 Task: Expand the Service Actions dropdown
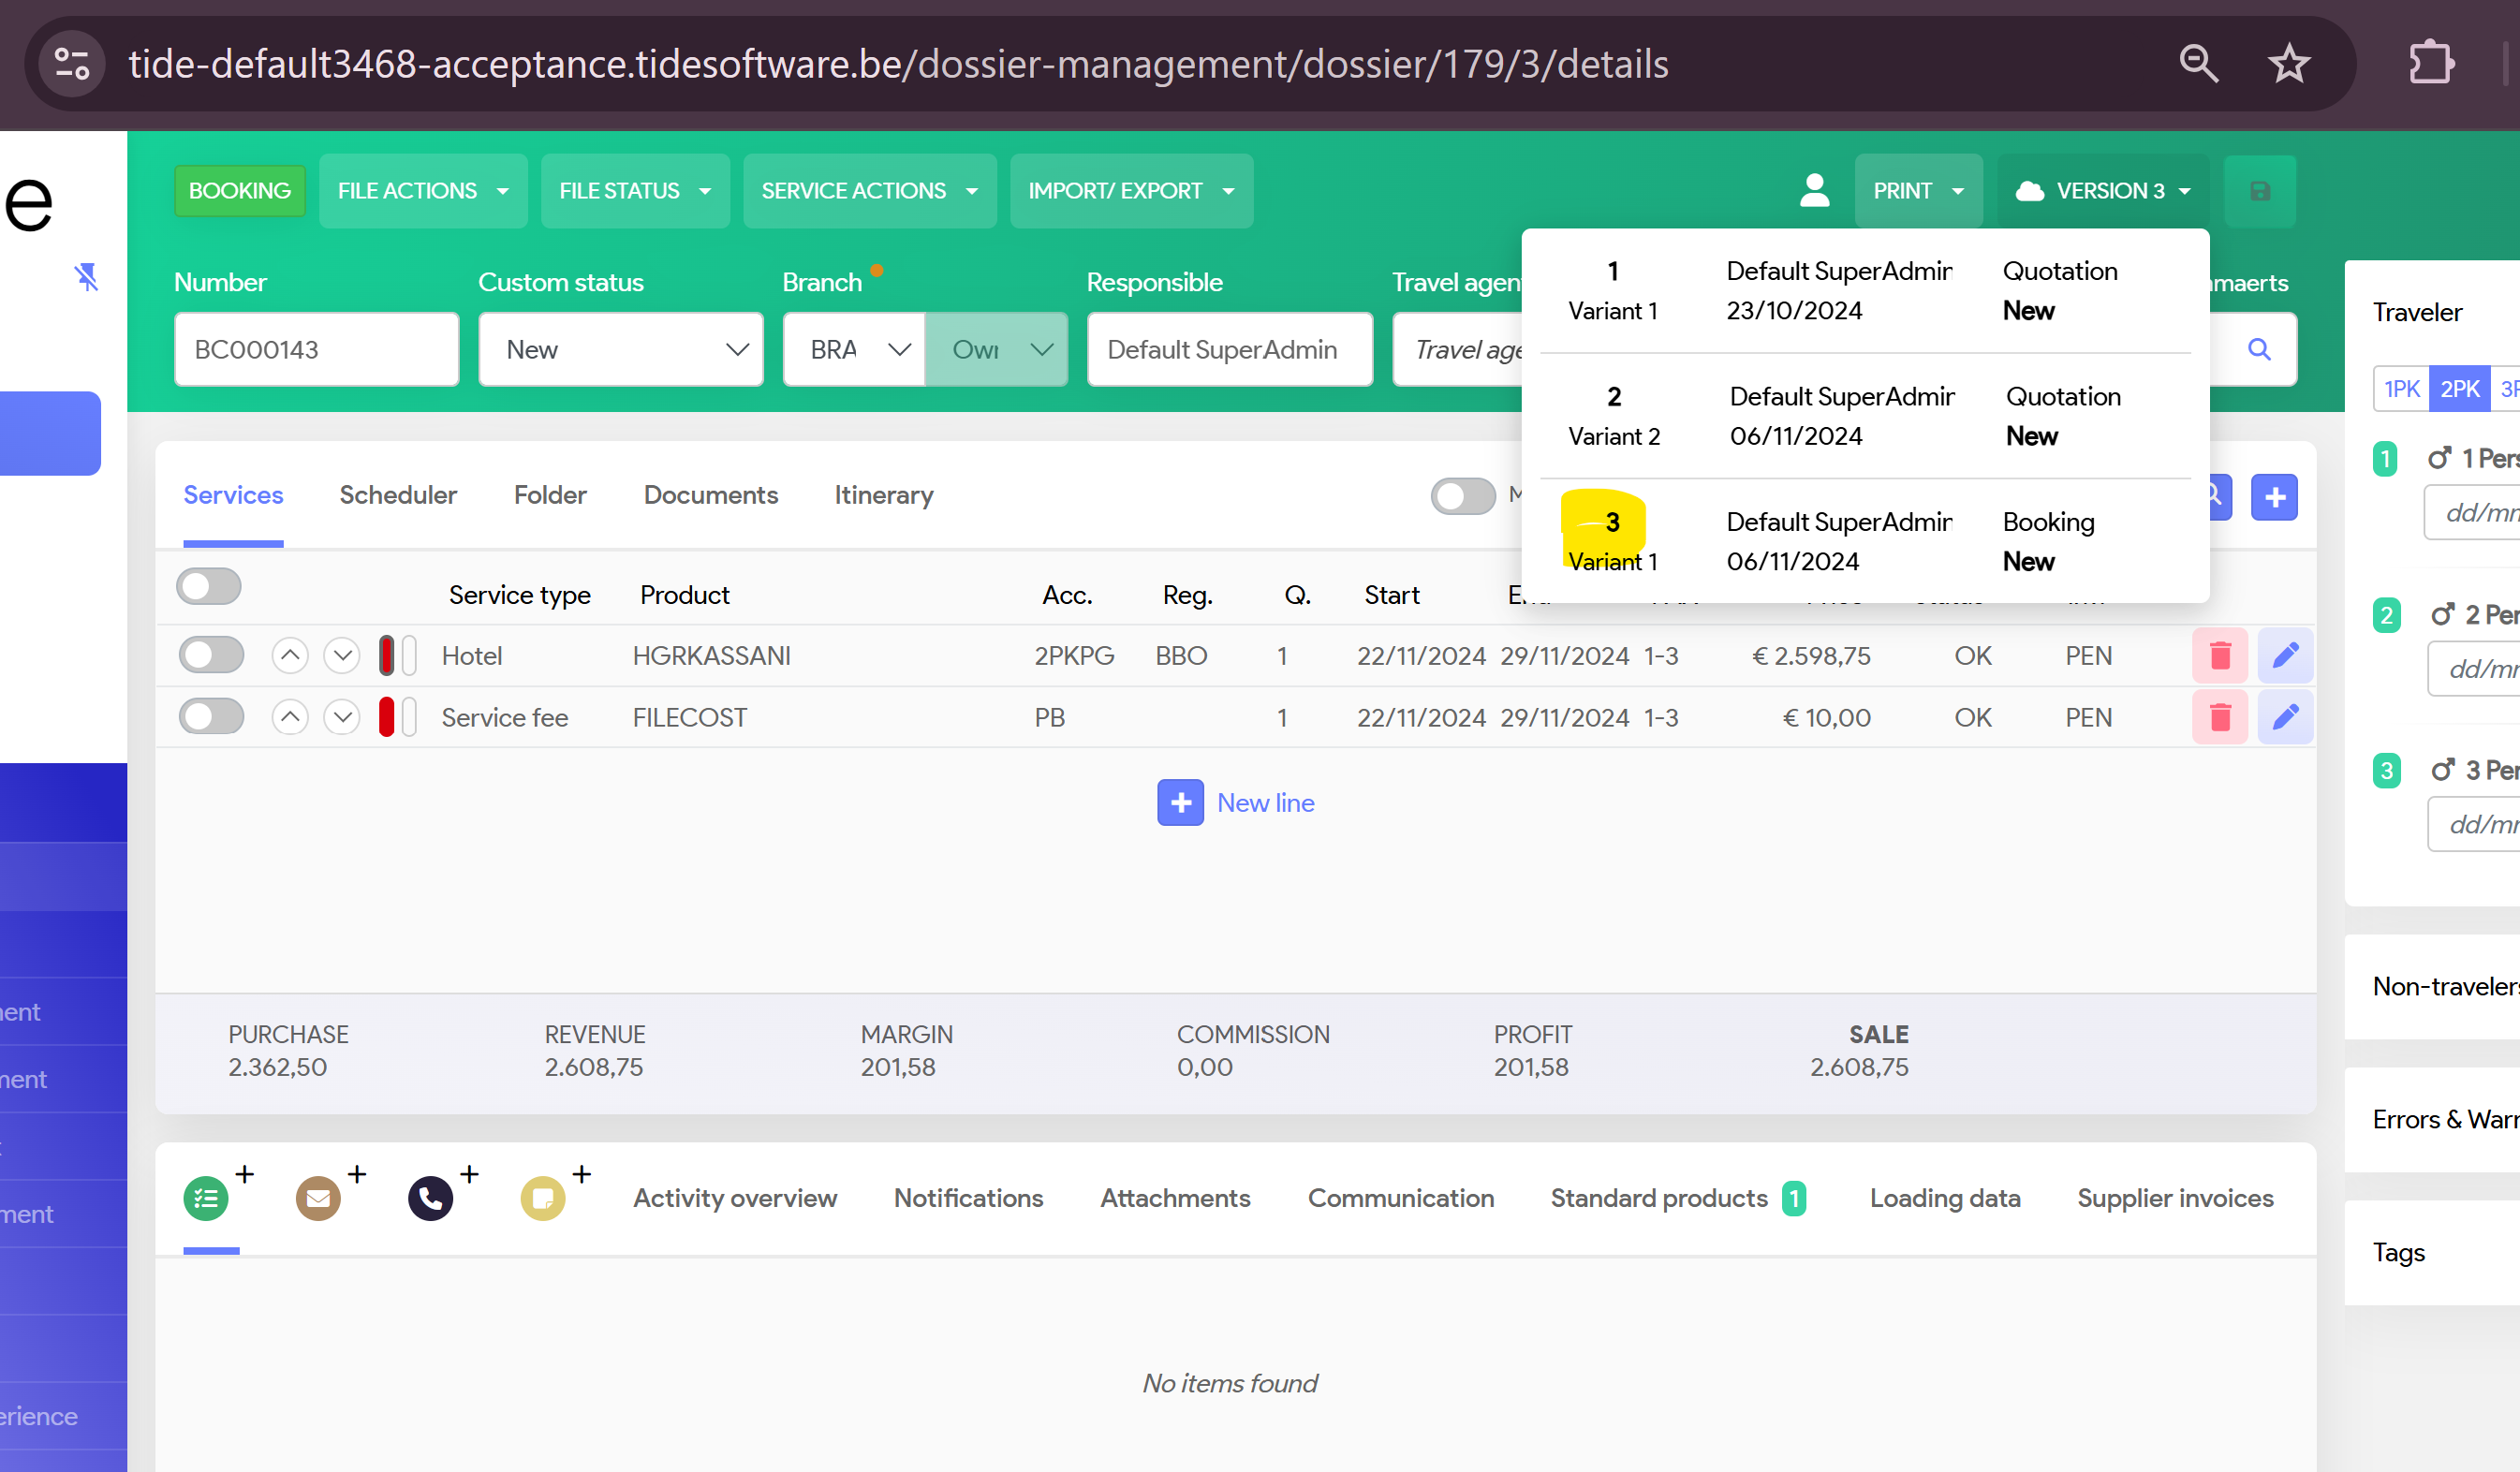[x=869, y=191]
